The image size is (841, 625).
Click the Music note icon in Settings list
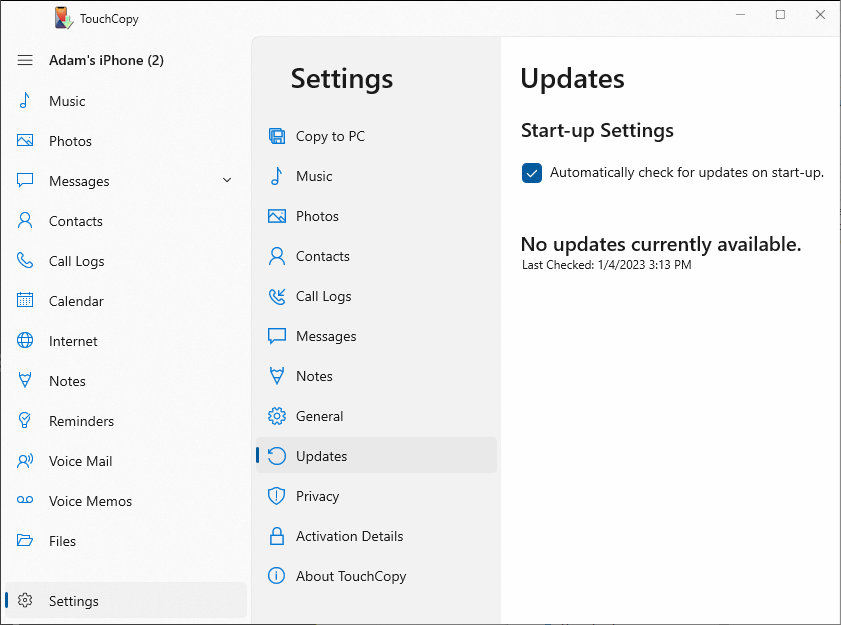(277, 176)
